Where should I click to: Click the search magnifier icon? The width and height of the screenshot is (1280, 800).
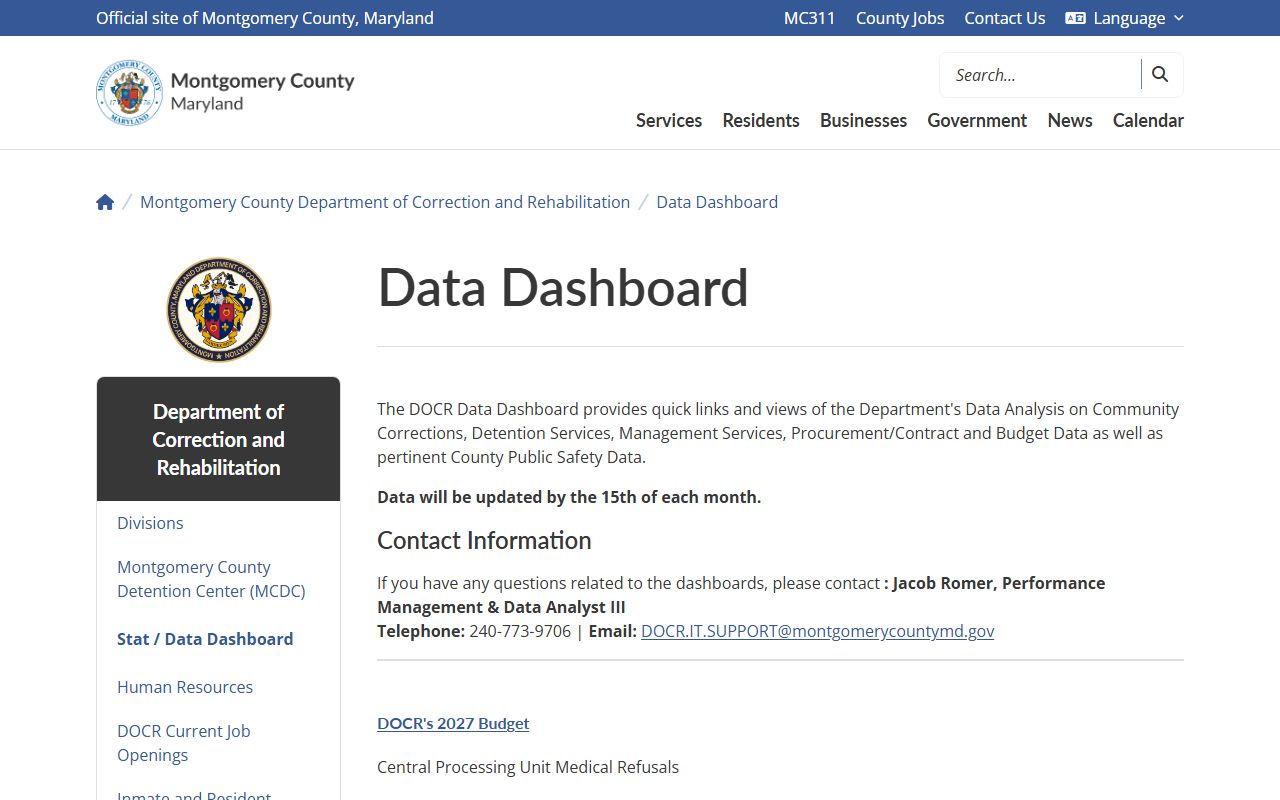click(x=1160, y=74)
